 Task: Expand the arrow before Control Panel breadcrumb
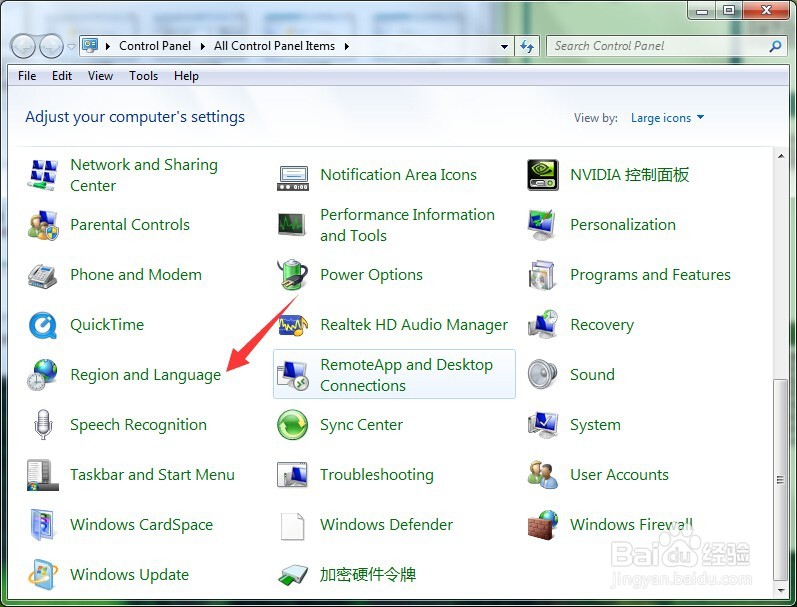coord(108,46)
